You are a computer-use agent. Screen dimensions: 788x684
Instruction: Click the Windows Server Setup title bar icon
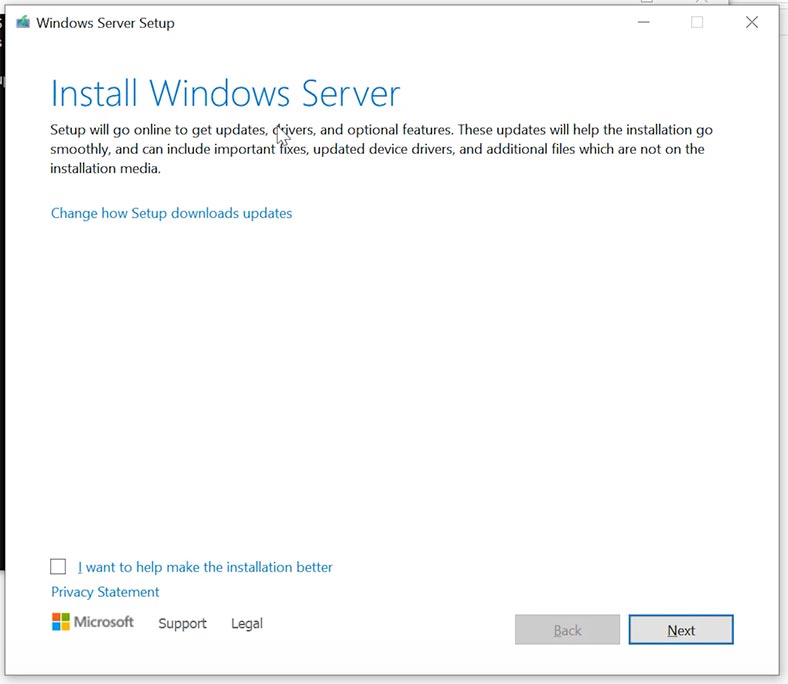pyautogui.click(x=23, y=23)
